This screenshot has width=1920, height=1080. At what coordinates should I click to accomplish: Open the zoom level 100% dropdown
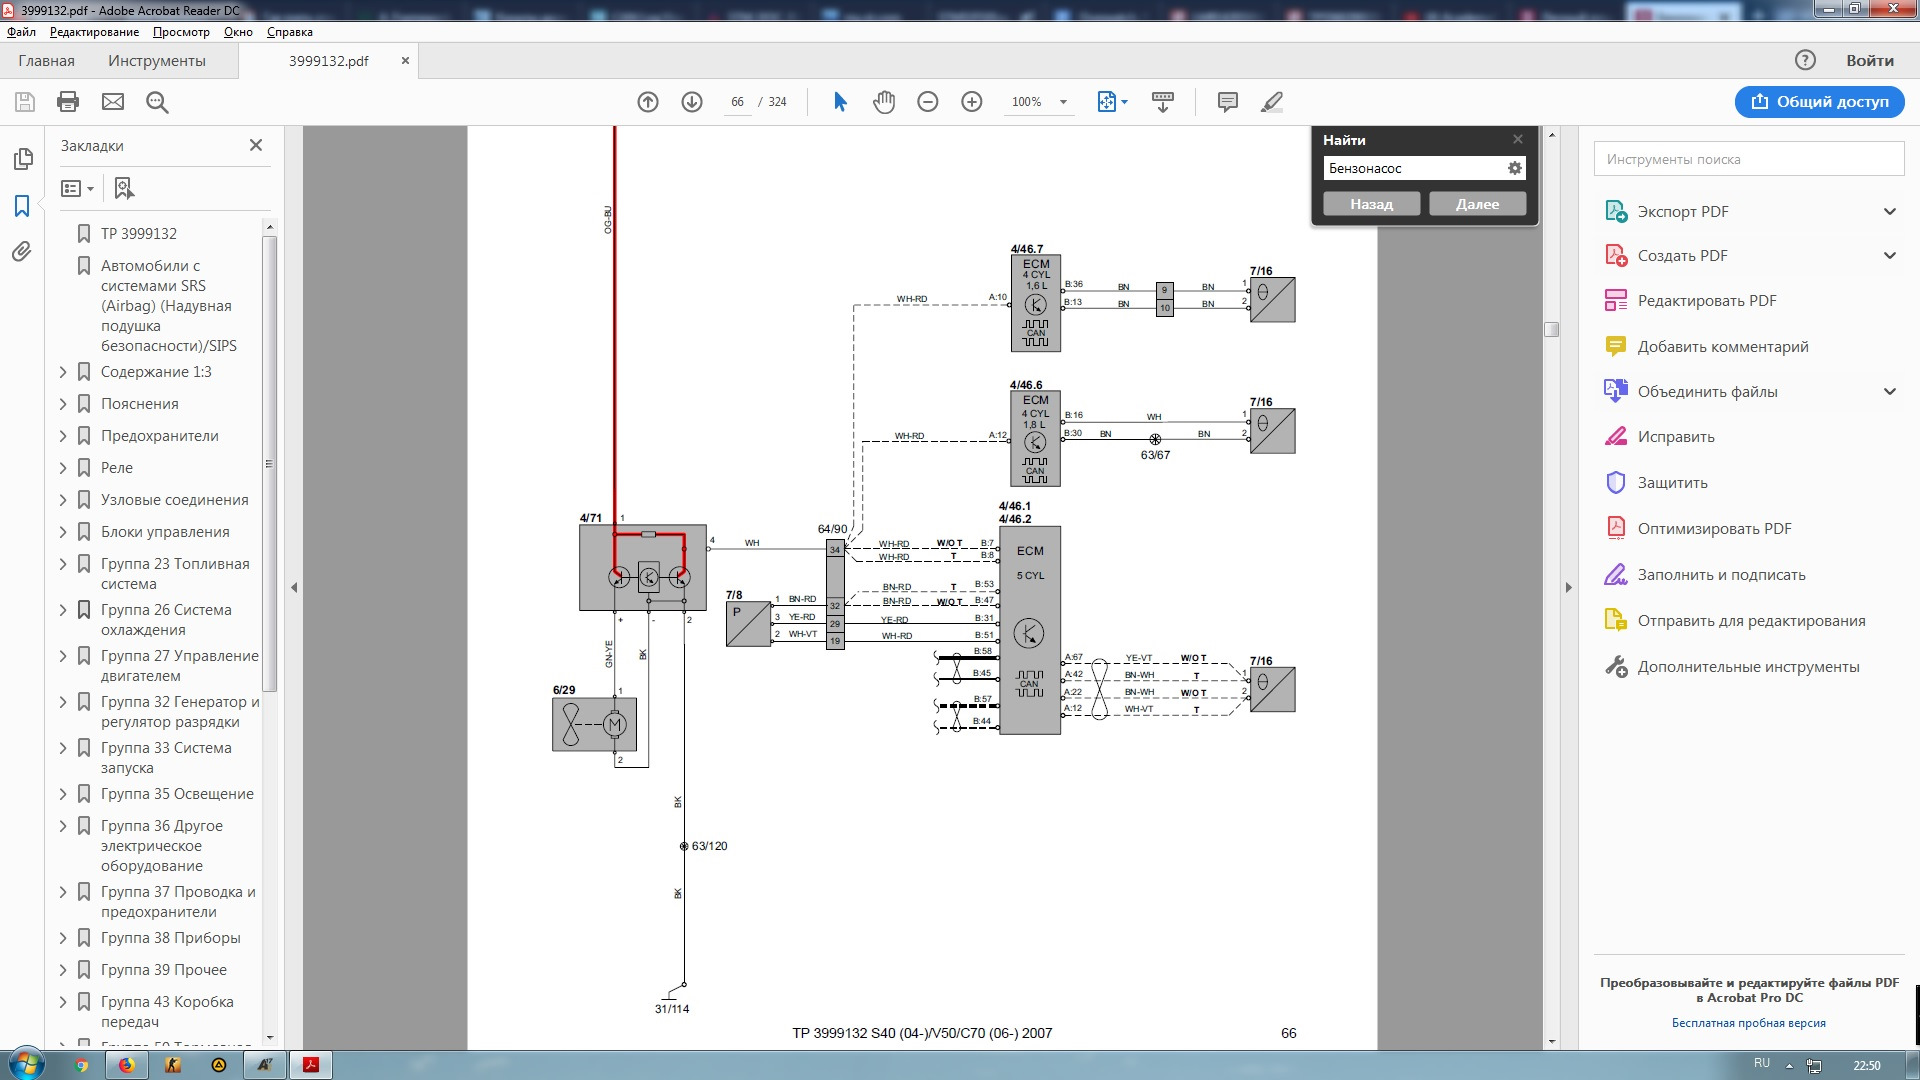1063,102
